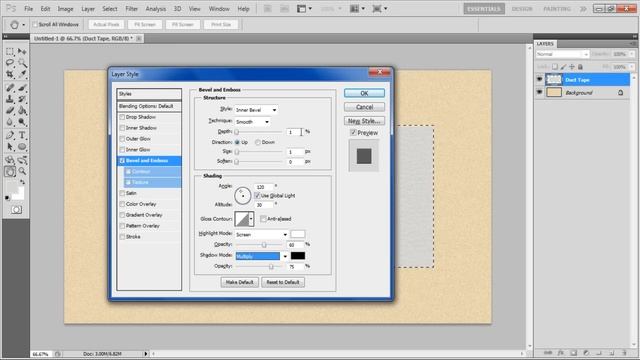
Task: Select the Magic Wand tool
Action: tap(22, 63)
